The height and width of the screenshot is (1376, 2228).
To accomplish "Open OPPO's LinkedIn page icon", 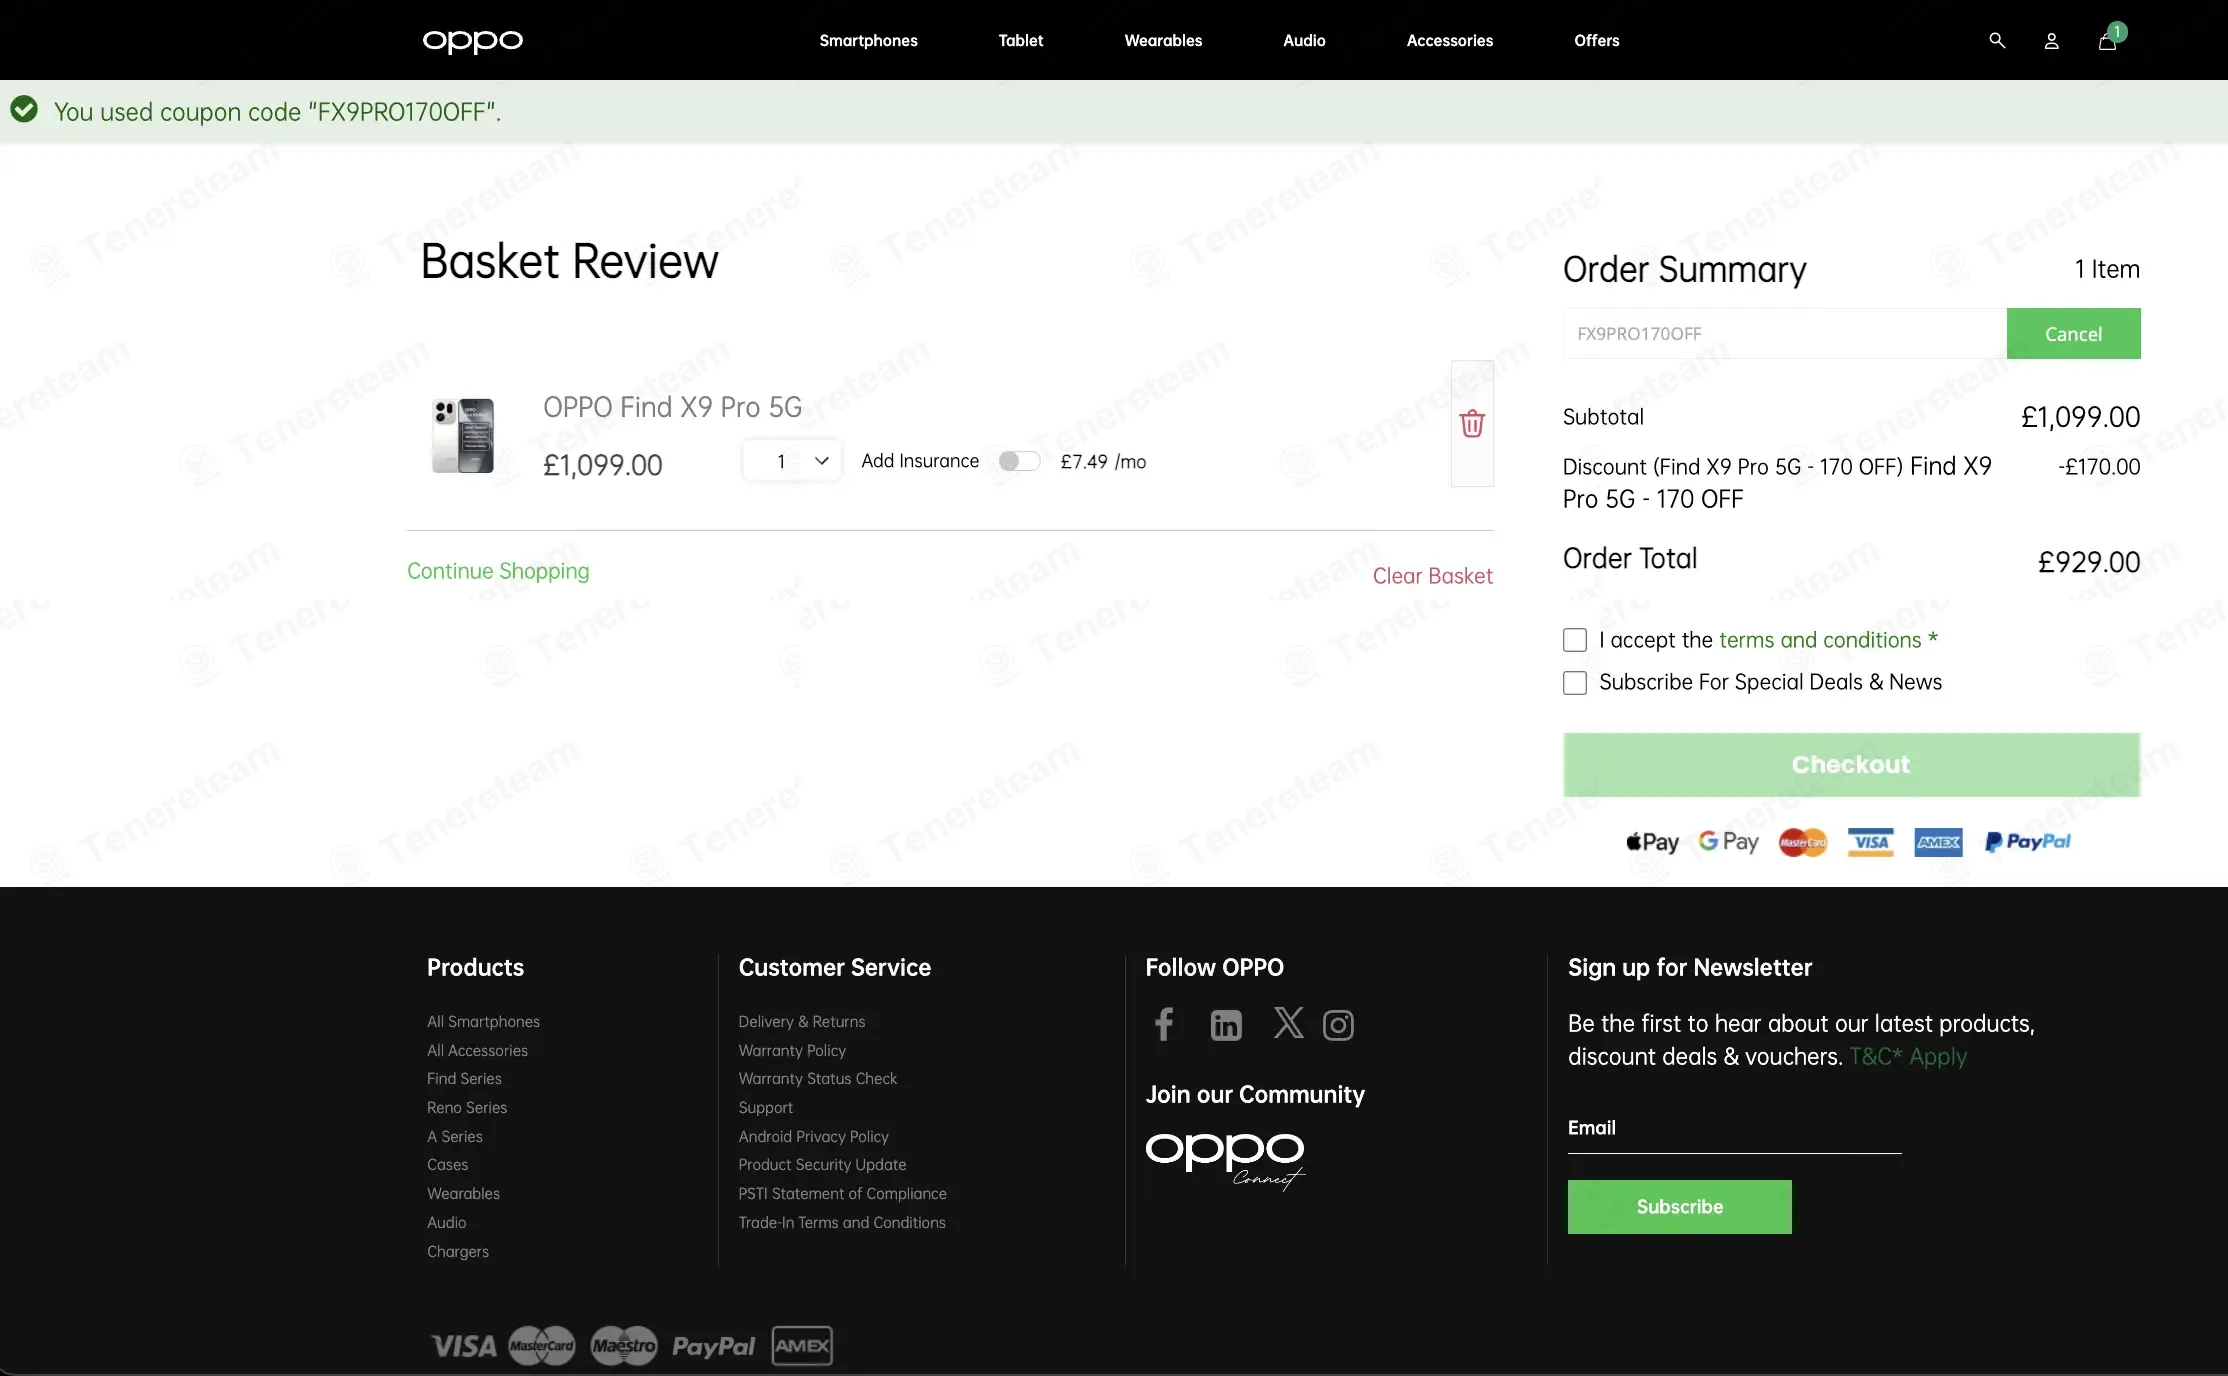I will tap(1226, 1025).
